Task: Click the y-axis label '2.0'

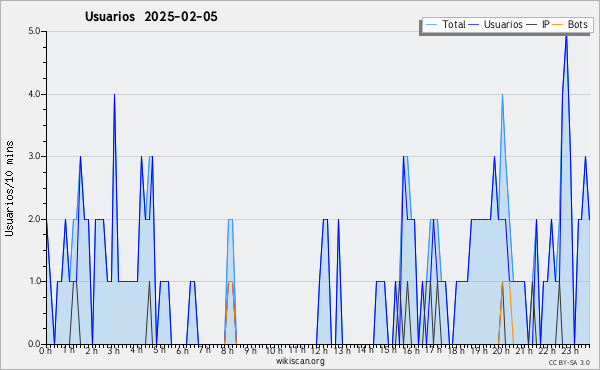Action: [x=34, y=219]
